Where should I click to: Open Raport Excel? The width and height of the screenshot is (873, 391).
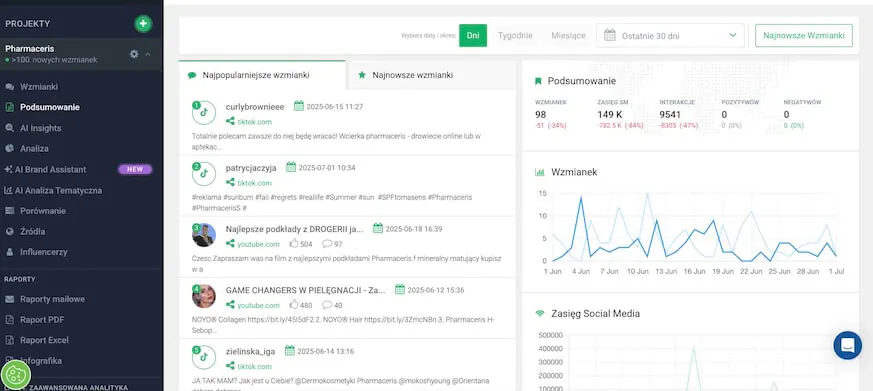tap(45, 340)
